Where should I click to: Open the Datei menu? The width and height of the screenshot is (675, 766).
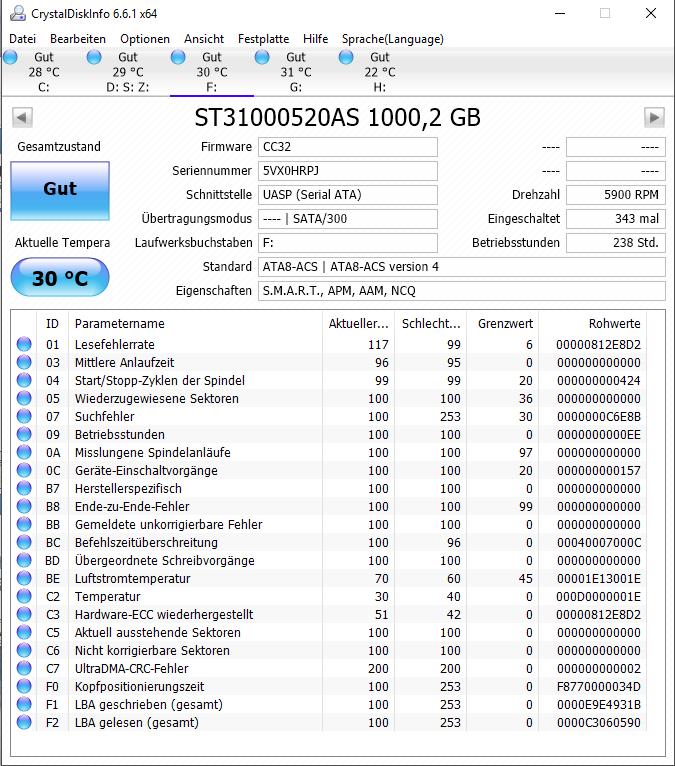click(x=22, y=39)
